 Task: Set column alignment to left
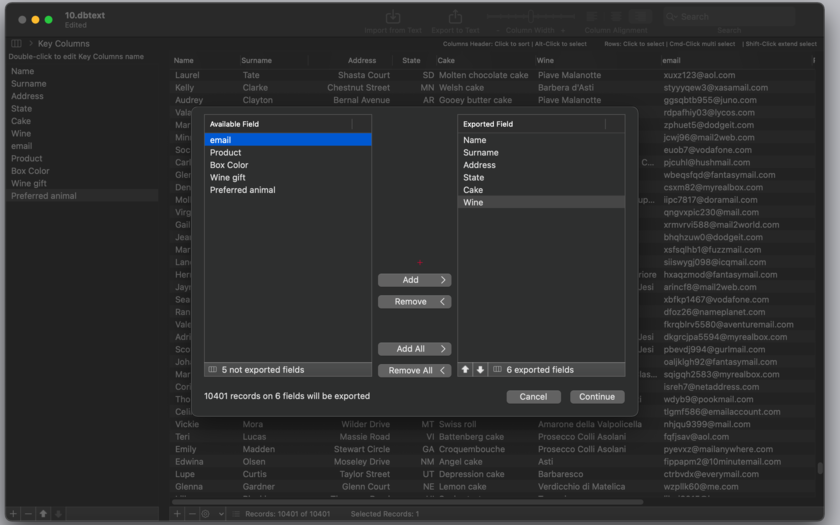click(592, 17)
